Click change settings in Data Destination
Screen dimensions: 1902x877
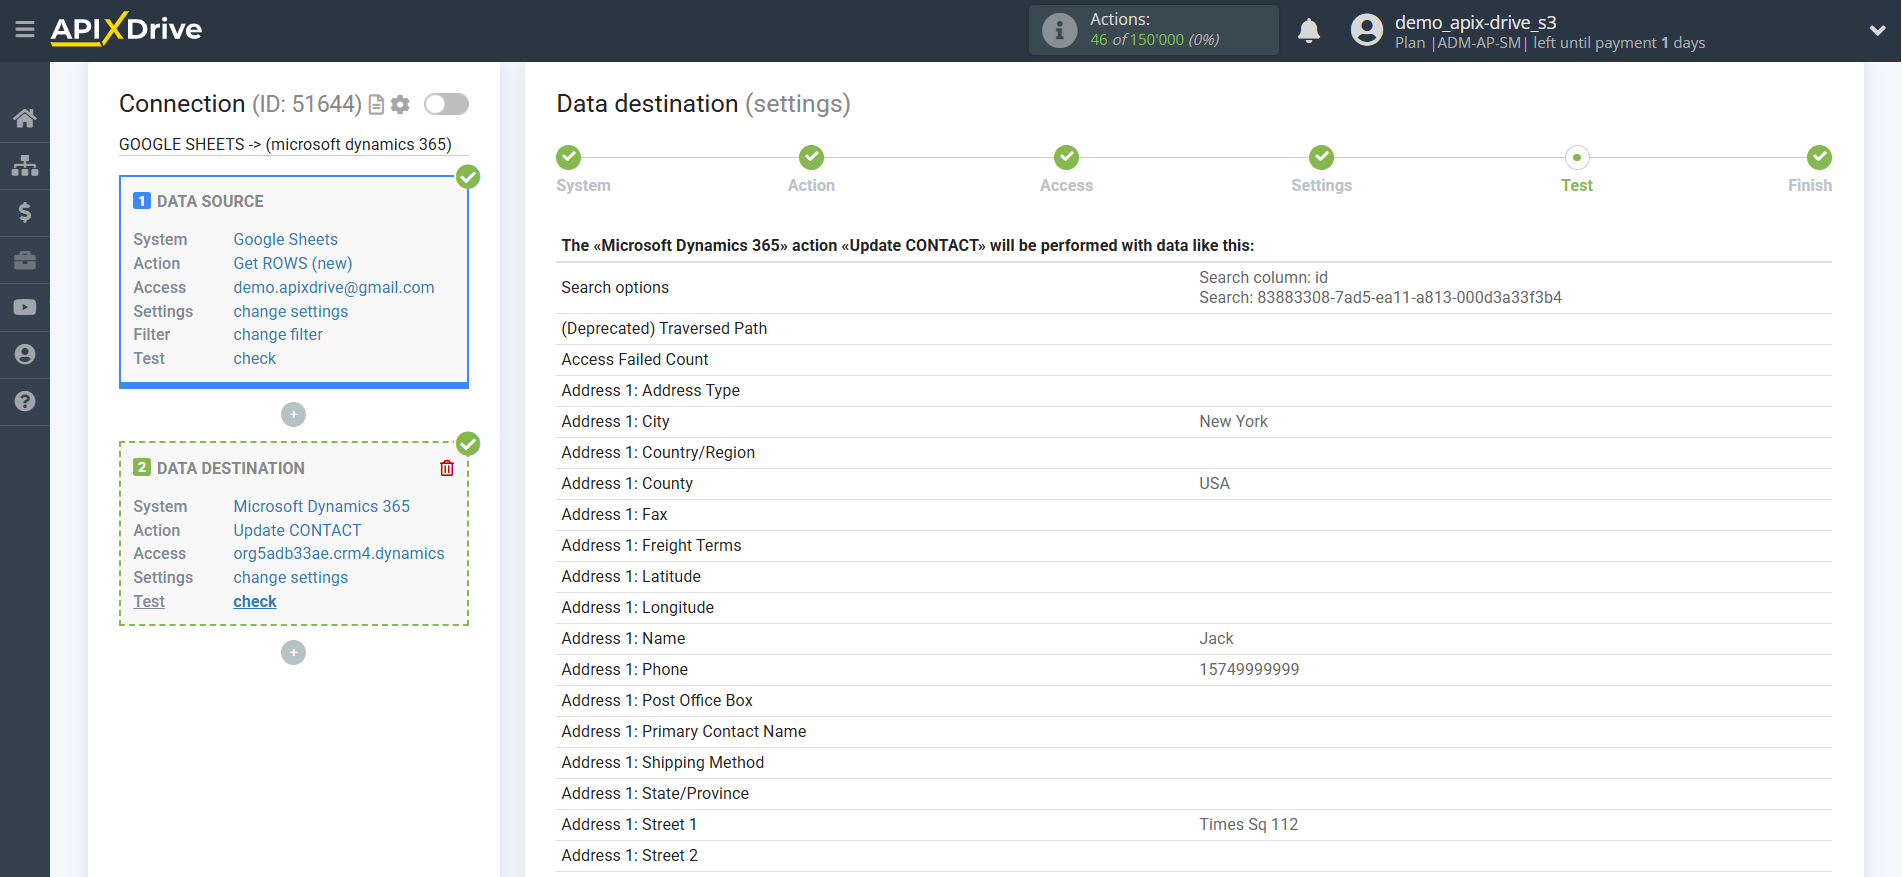(291, 577)
